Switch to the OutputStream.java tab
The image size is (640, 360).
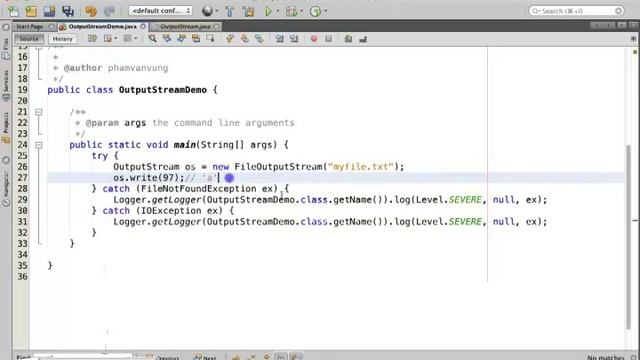click(185, 27)
